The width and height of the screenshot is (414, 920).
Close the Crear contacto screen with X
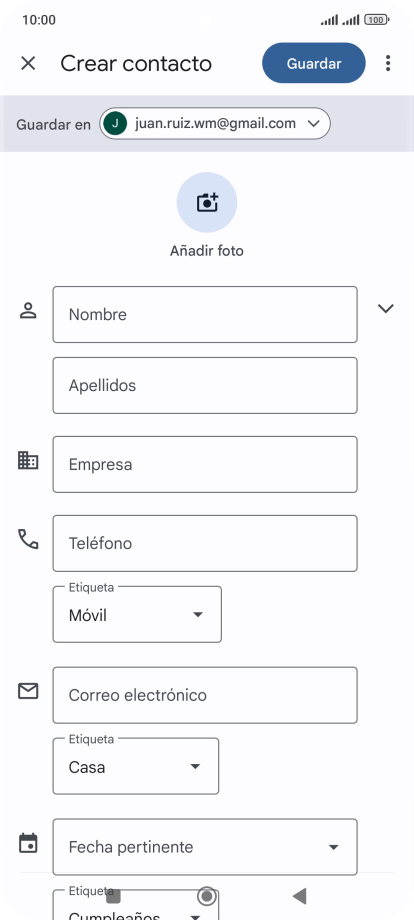point(28,63)
